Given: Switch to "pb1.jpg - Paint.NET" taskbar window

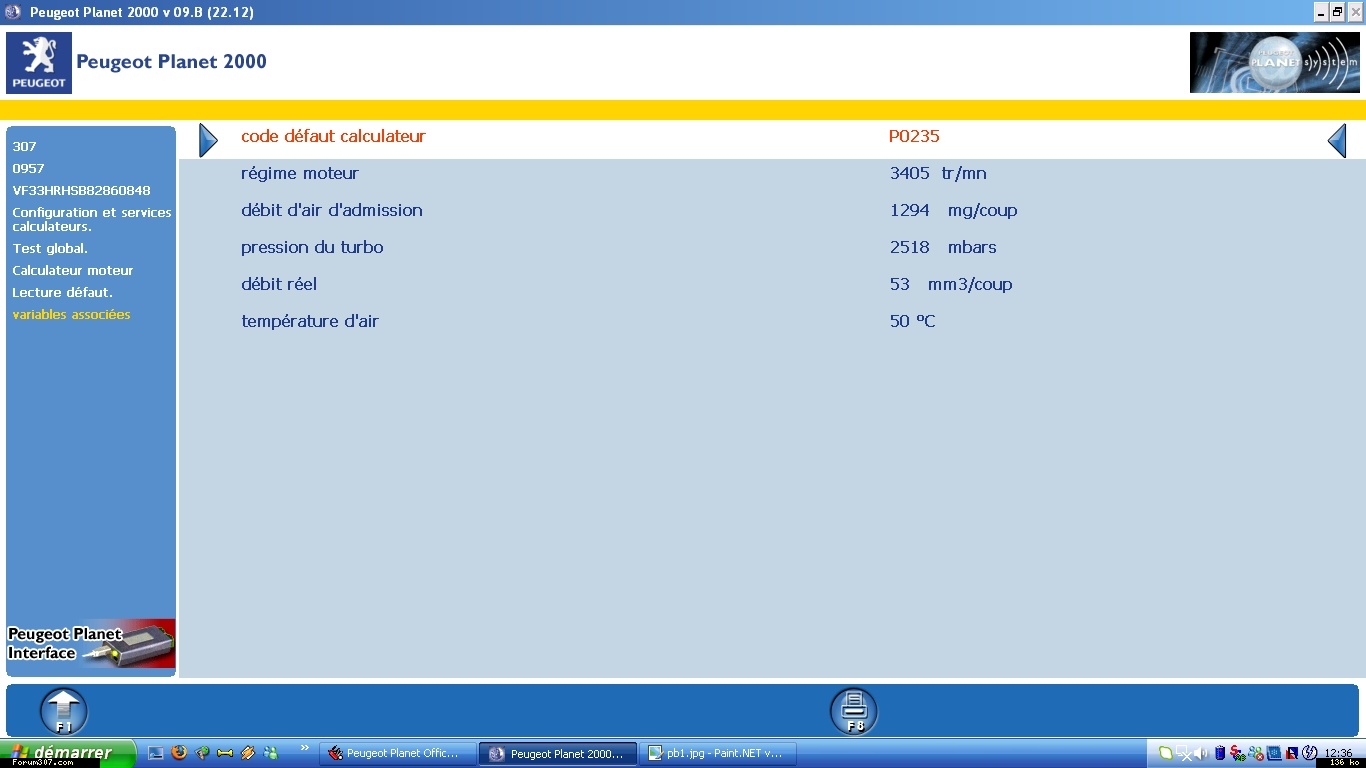Looking at the screenshot, I should (718, 754).
